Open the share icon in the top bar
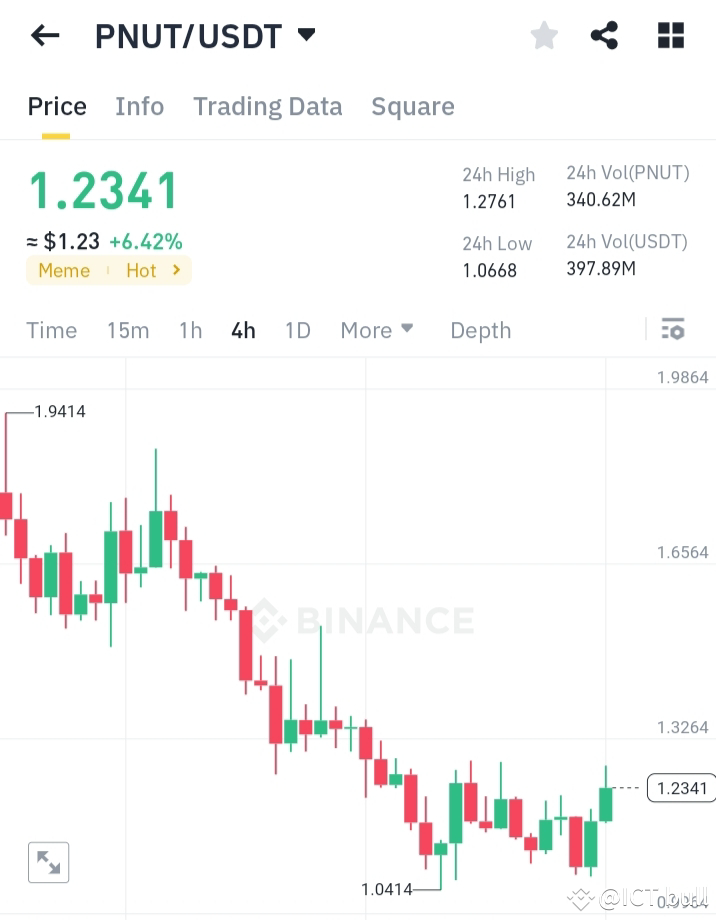 click(604, 35)
